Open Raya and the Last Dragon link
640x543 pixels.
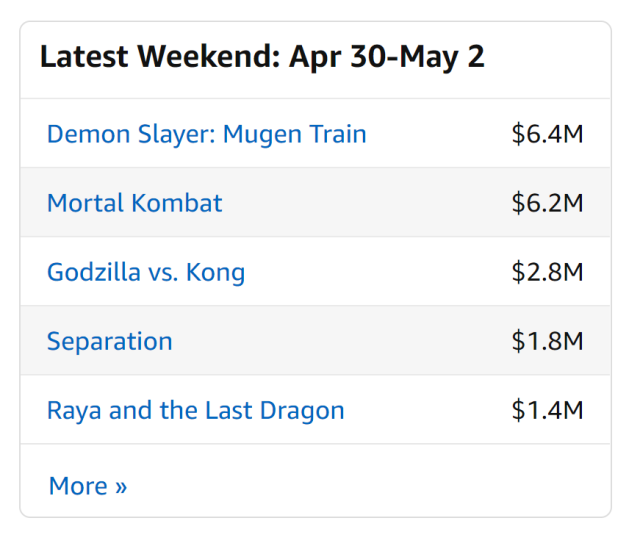tap(195, 410)
